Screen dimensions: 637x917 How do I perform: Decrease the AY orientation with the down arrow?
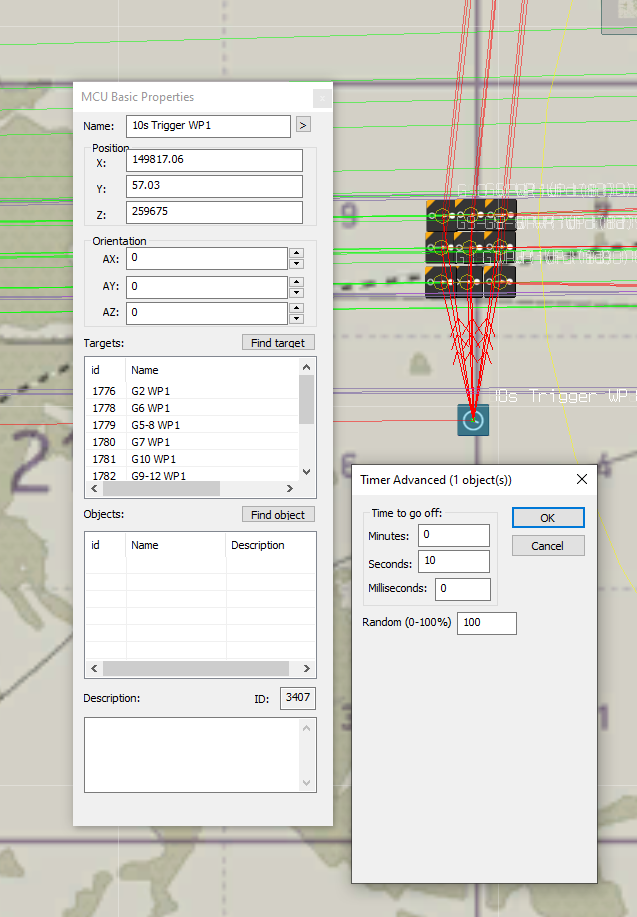pos(296,292)
